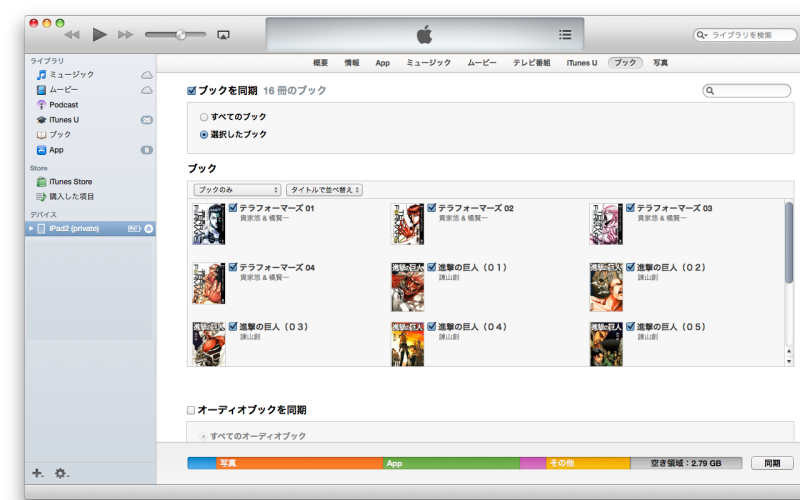Click the eject icon for iPad2
Image resolution: width=800 pixels, height=500 pixels.
click(148, 229)
